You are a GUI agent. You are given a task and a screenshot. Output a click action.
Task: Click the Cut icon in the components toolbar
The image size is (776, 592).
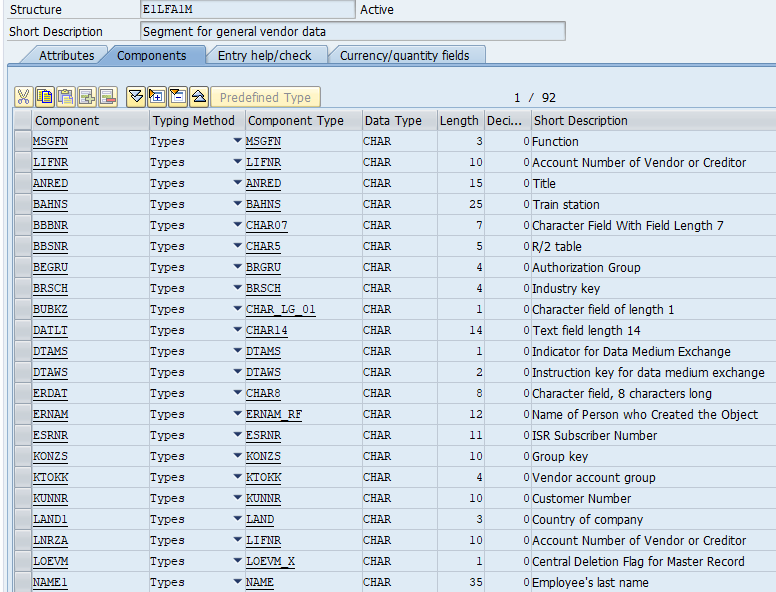(24, 97)
